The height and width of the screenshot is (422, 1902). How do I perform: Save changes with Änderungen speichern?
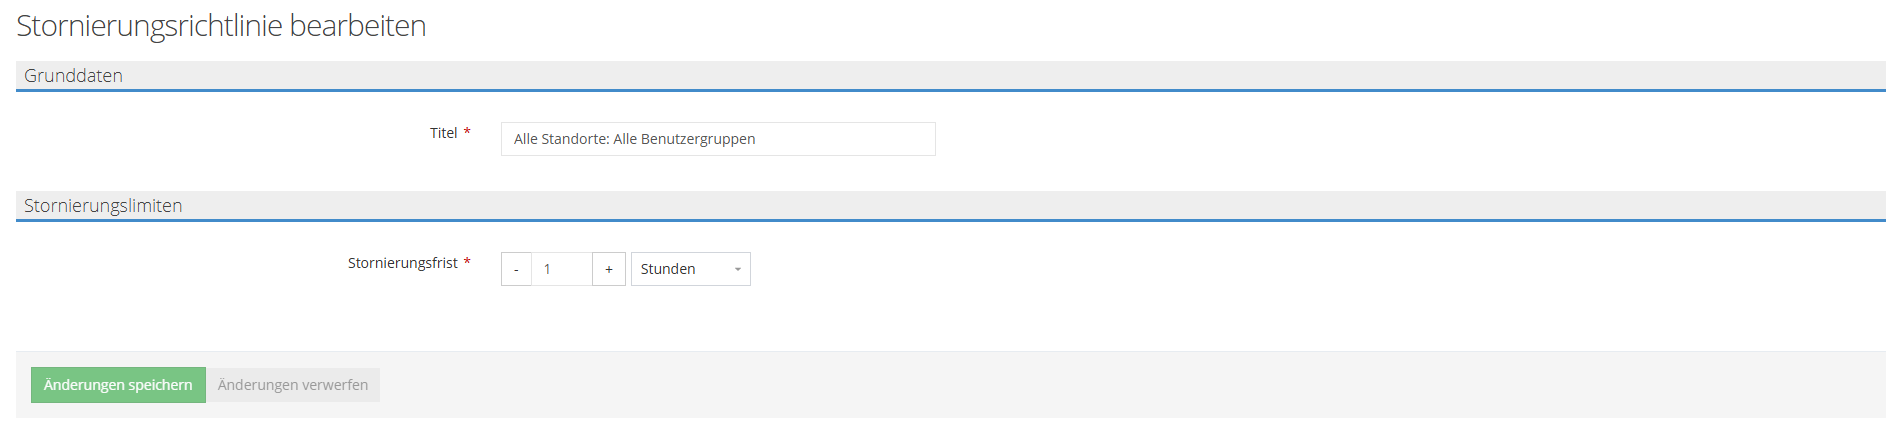coord(118,385)
